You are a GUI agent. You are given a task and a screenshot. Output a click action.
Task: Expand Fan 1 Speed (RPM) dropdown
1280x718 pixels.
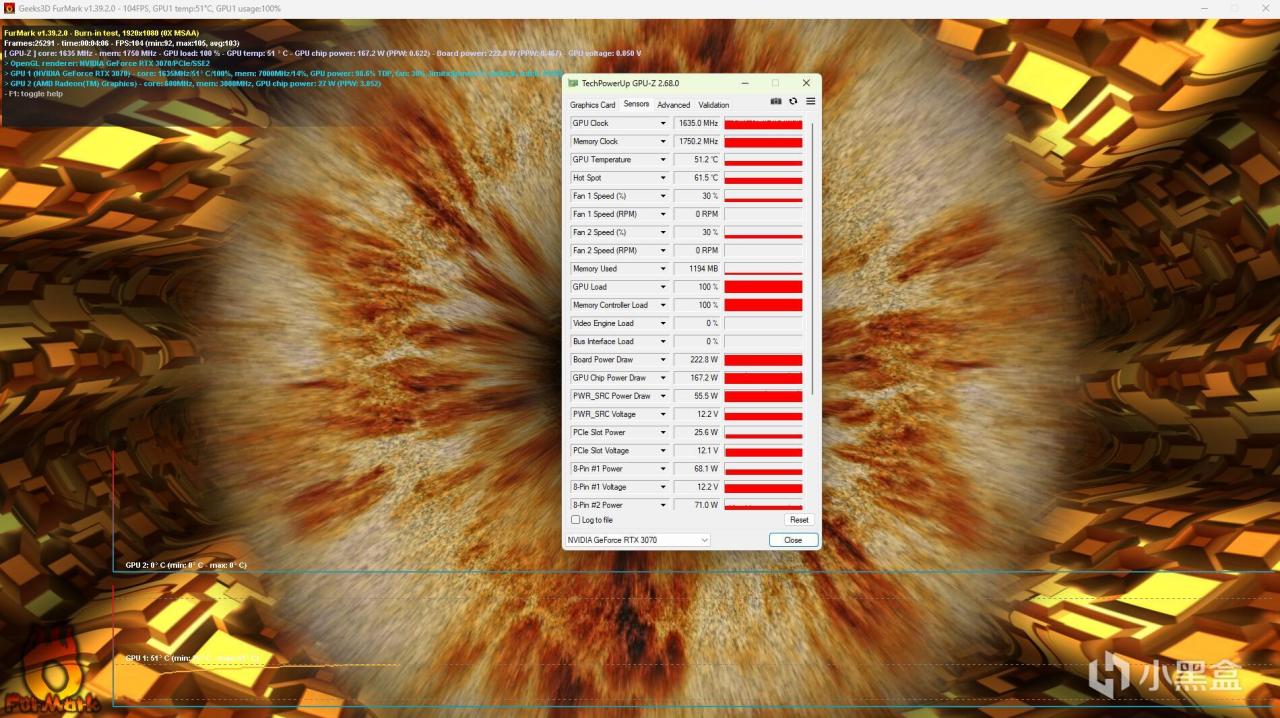(x=662, y=214)
